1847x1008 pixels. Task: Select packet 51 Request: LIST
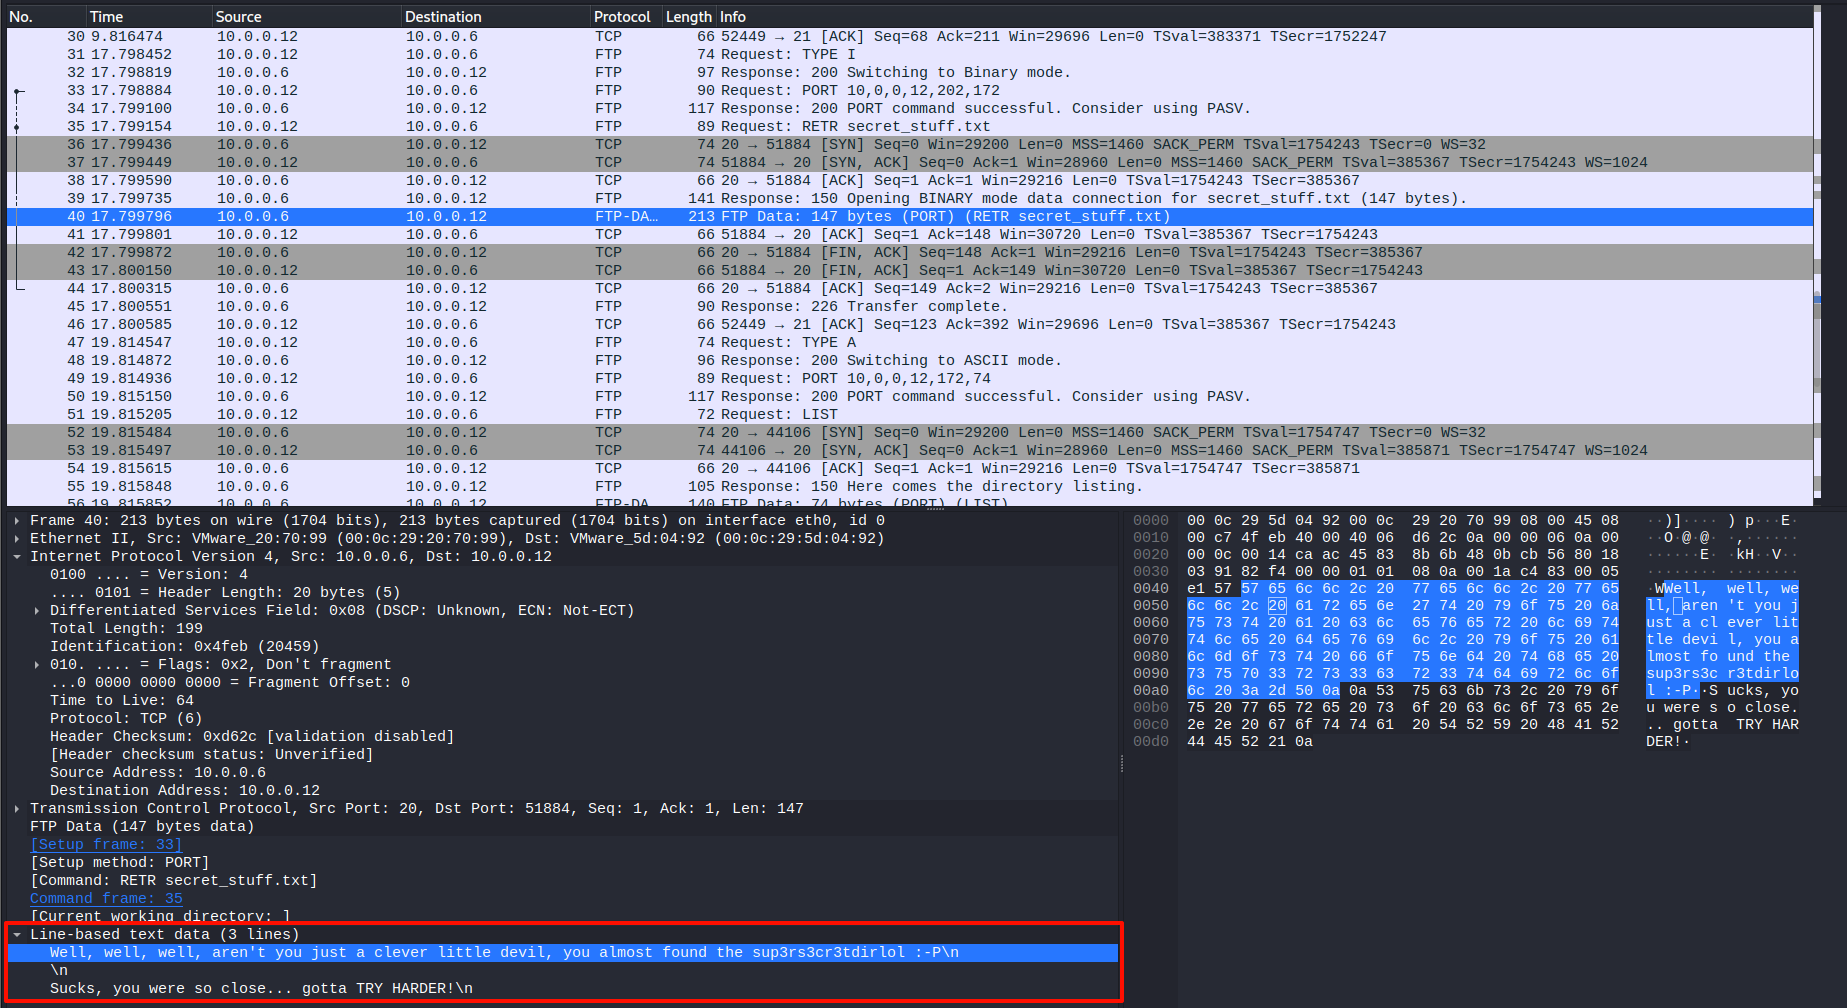coord(909,415)
